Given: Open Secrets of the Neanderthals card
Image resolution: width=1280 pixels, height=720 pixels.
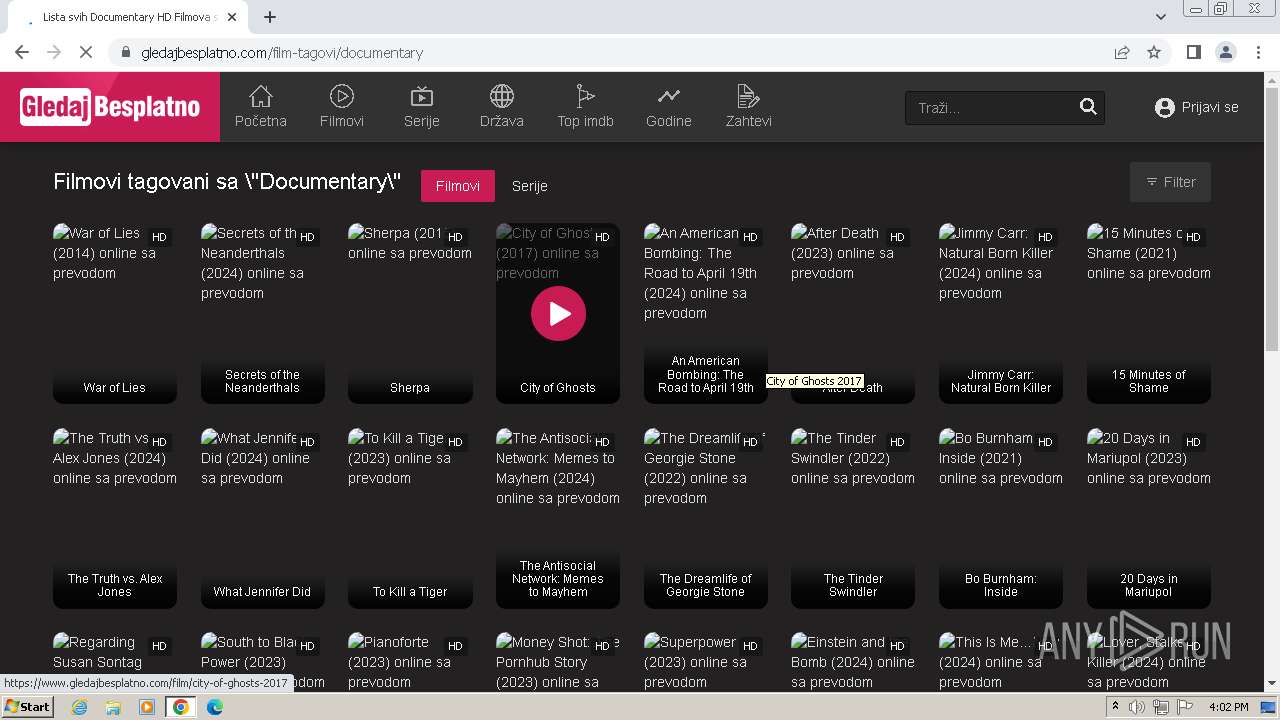Looking at the screenshot, I should click(x=263, y=313).
